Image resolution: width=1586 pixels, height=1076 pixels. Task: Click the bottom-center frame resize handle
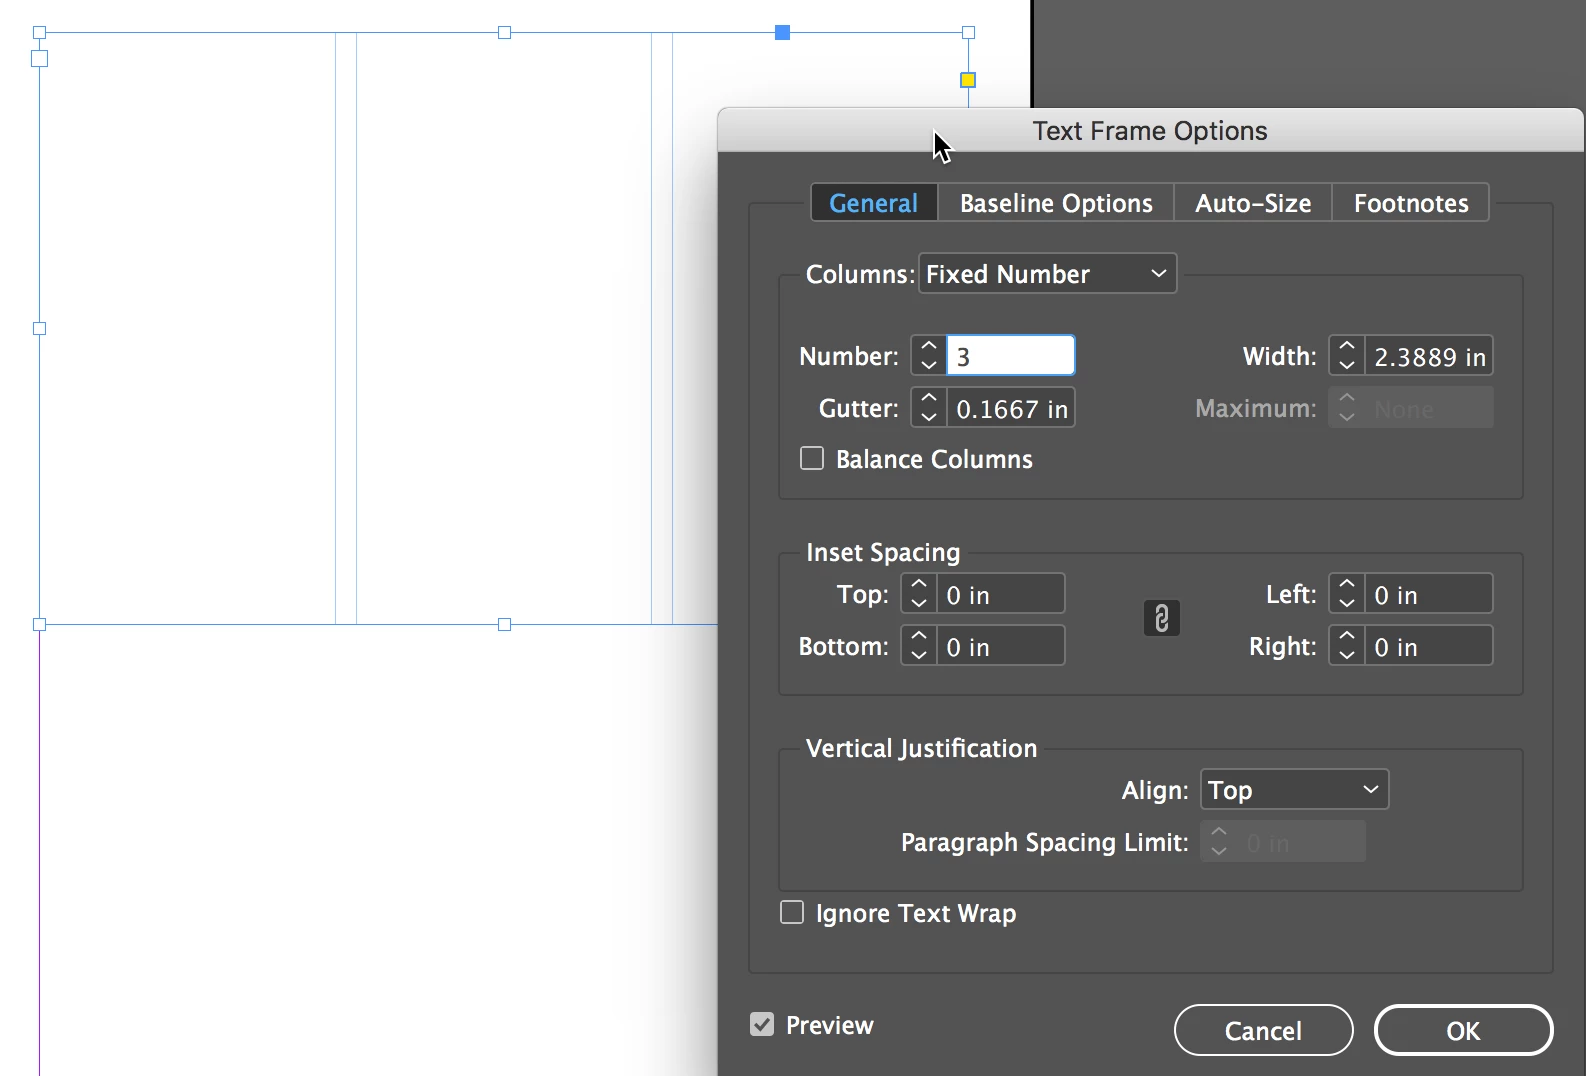[505, 625]
